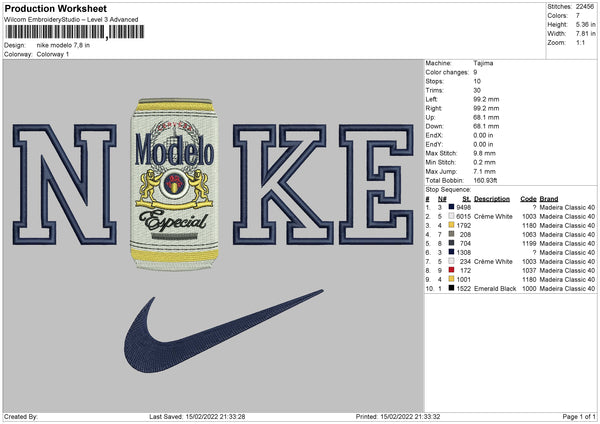Click the Modelo Especial can in the preview
The image size is (600, 424).
click(174, 184)
